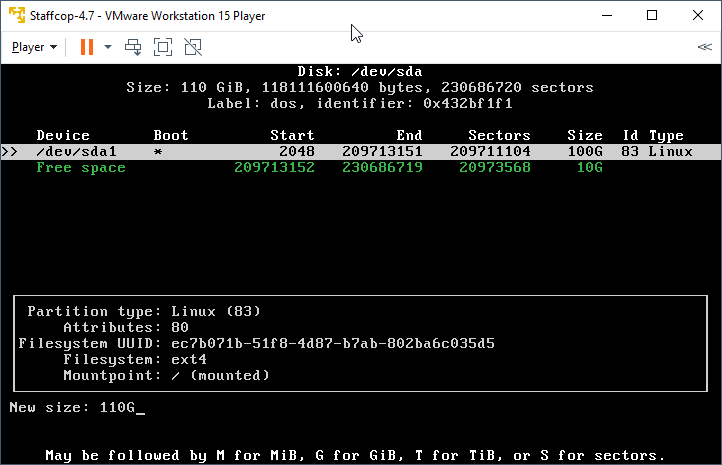The height and width of the screenshot is (465, 722).
Task: Minimize the VMware Player window
Action: tap(606, 15)
